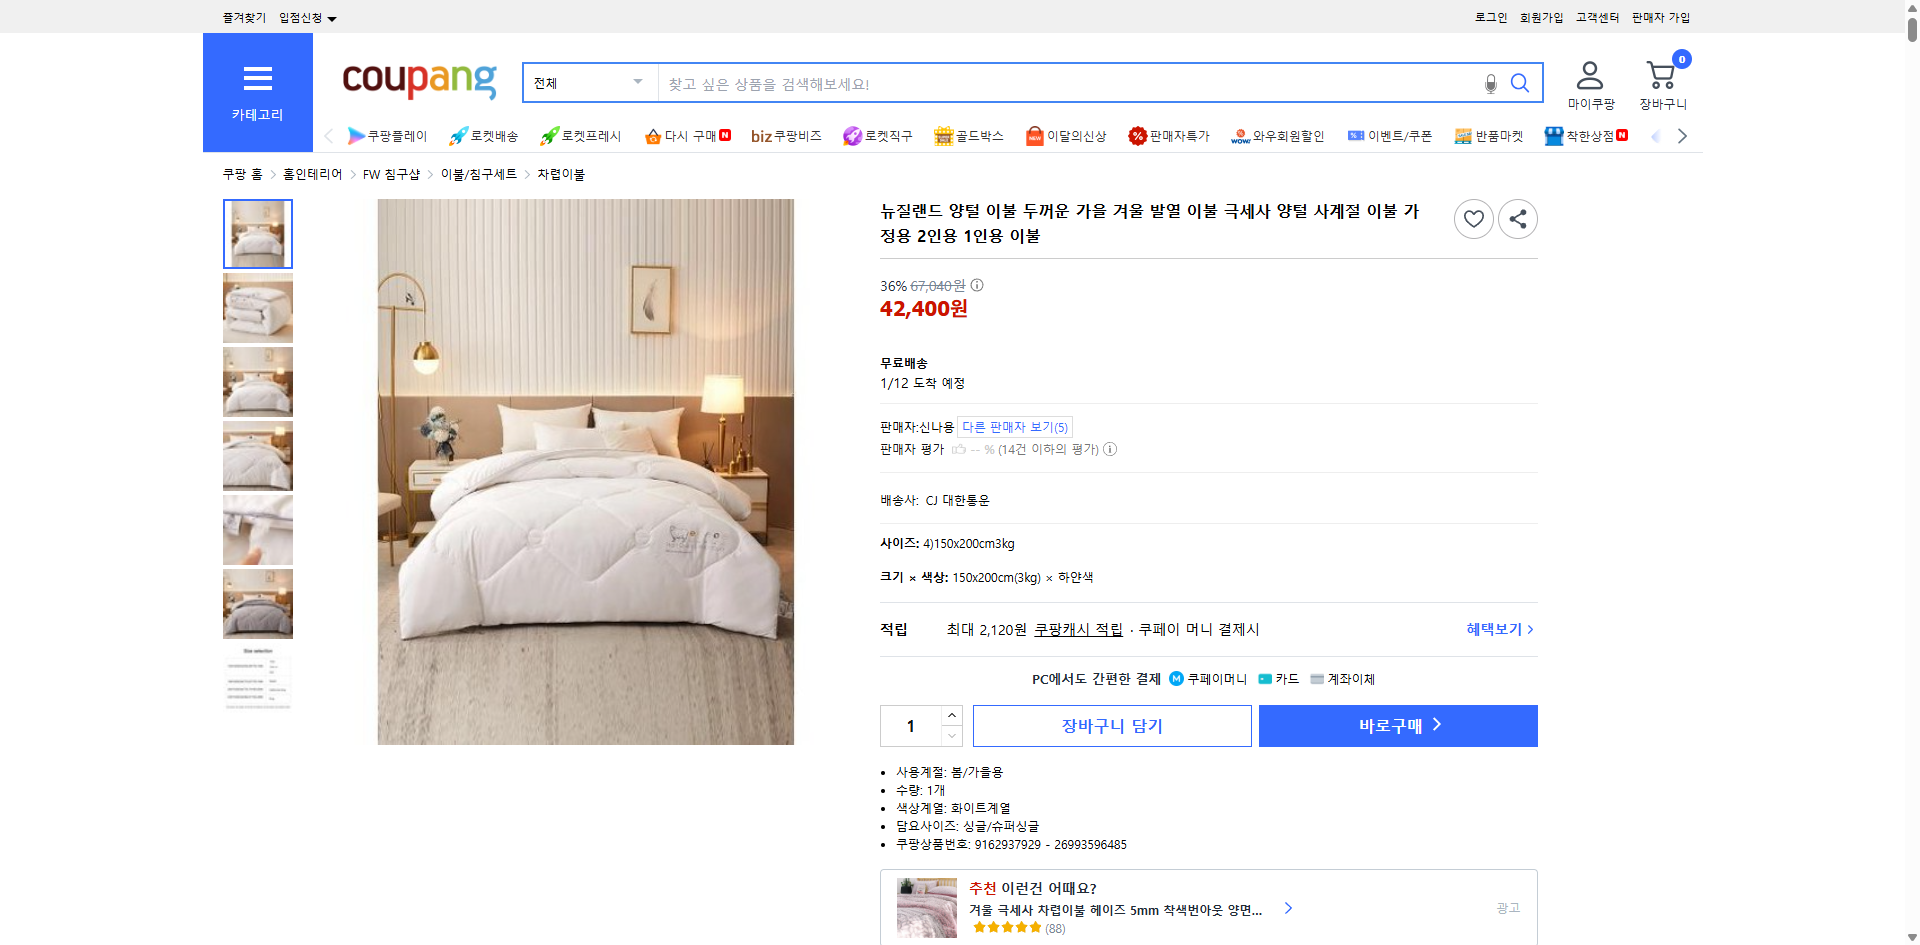Expand the 입점신청 dropdown arrow
The width and height of the screenshot is (1920, 945).
[333, 17]
